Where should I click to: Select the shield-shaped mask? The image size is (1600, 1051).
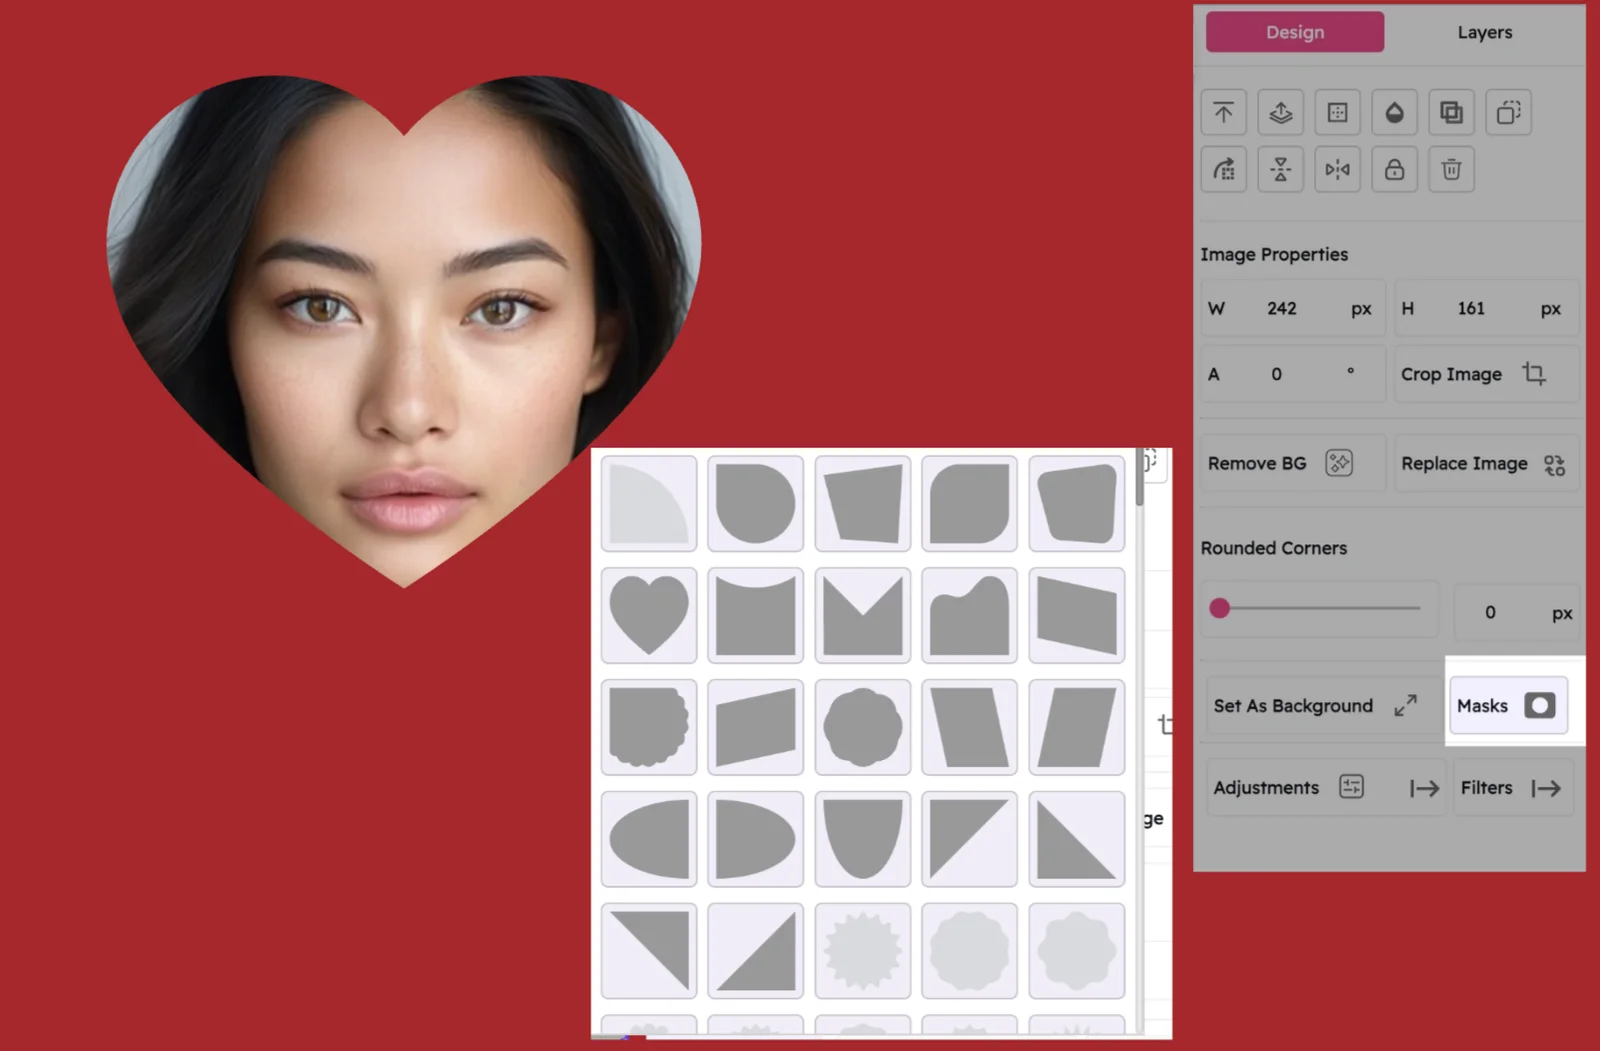862,839
